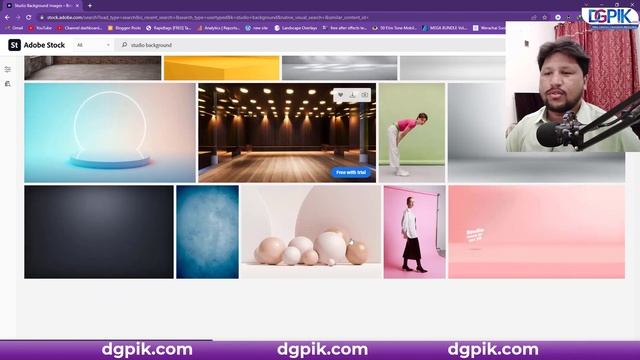Open the new site bookmark
Image resolution: width=640 pixels, height=360 pixels.
257,28
